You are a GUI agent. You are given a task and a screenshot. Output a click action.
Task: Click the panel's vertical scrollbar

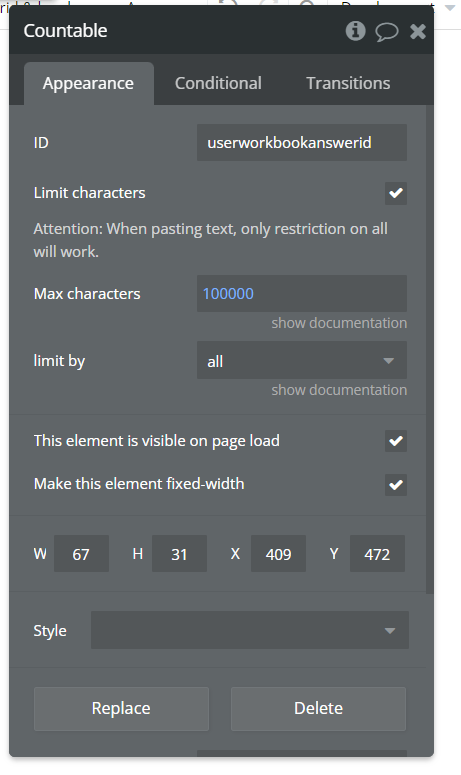[430, 348]
